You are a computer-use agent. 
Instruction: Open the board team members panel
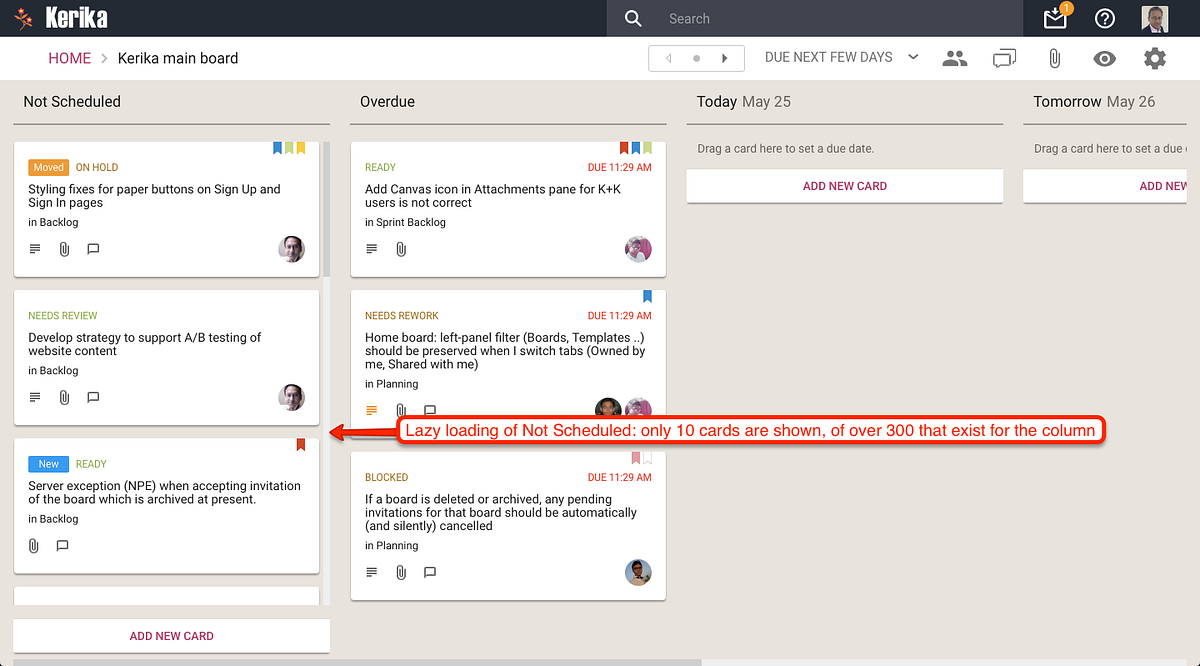pos(955,58)
